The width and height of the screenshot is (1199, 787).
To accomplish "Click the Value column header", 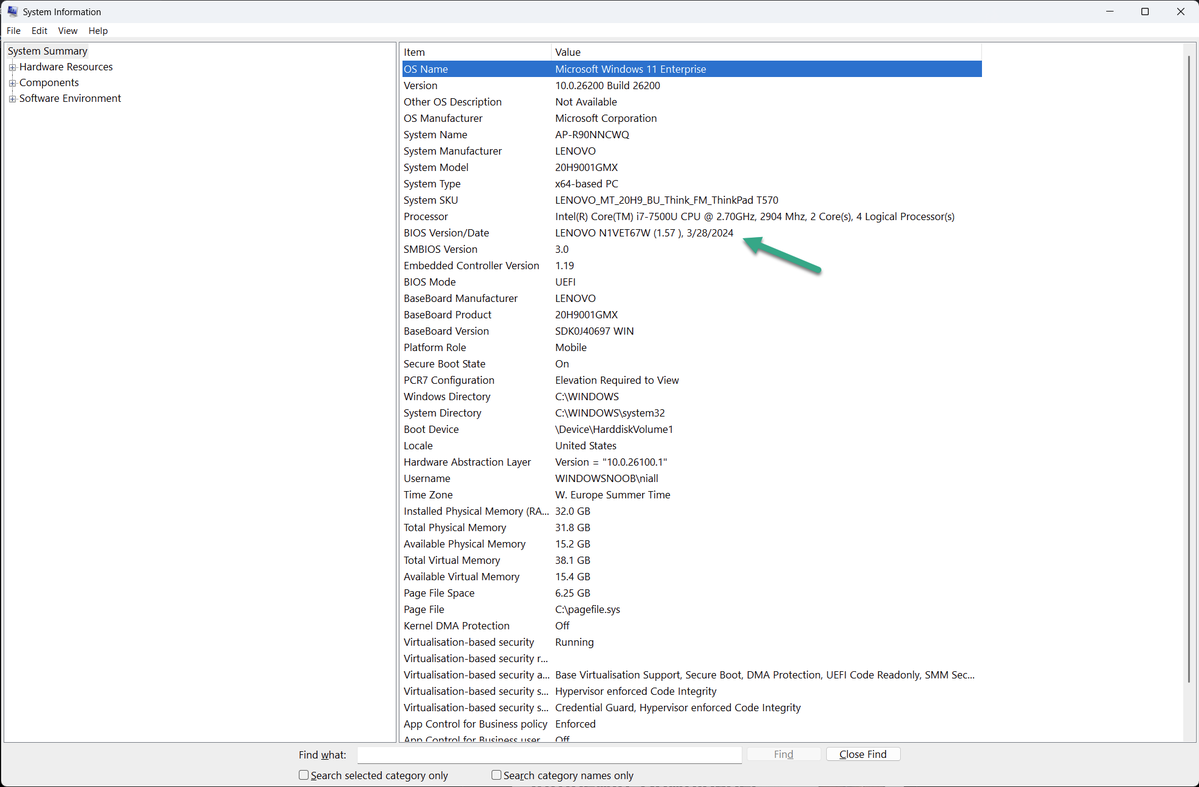I will pos(766,52).
